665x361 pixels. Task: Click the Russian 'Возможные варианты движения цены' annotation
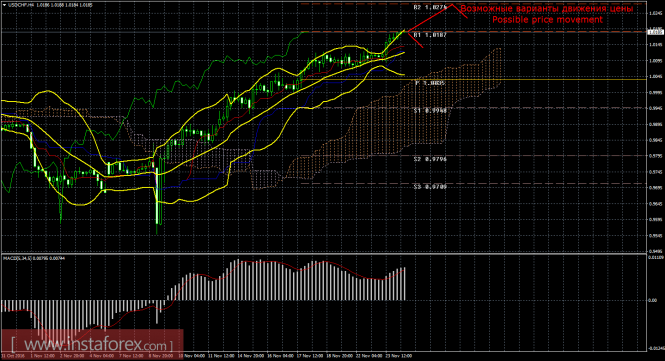(x=547, y=8)
